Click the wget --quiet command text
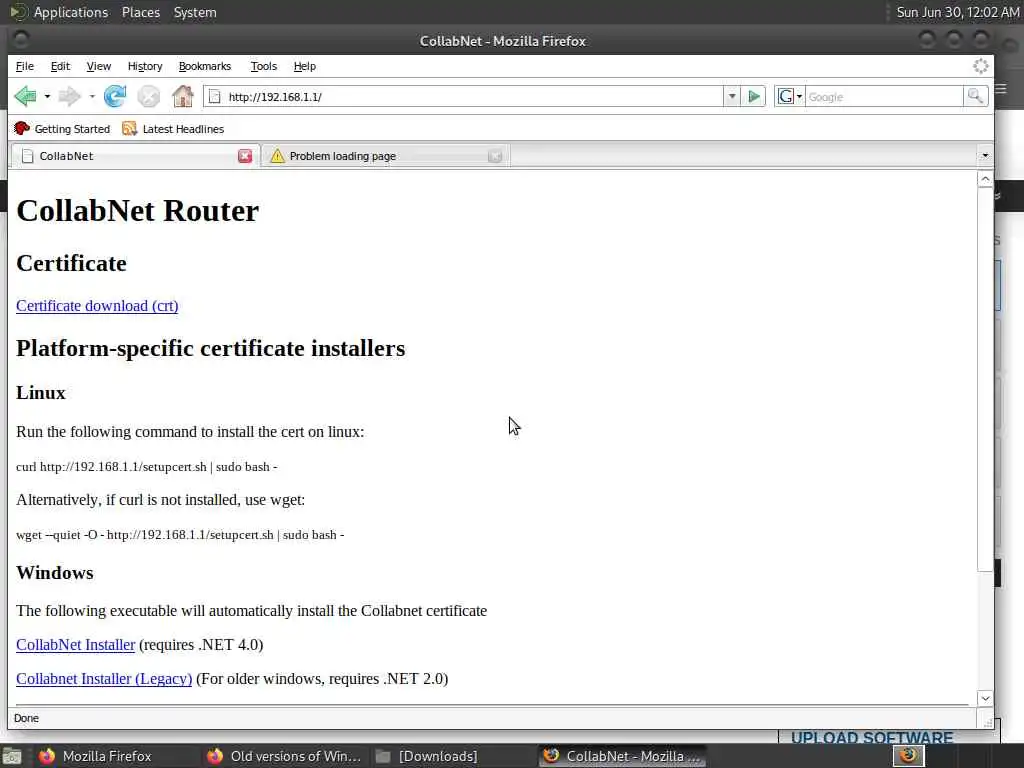 click(x=180, y=535)
